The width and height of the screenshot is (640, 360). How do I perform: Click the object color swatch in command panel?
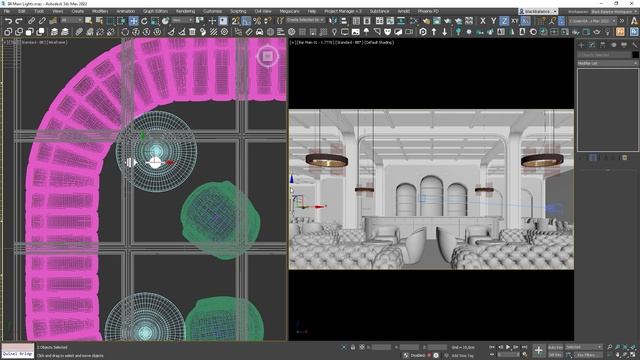[635, 55]
